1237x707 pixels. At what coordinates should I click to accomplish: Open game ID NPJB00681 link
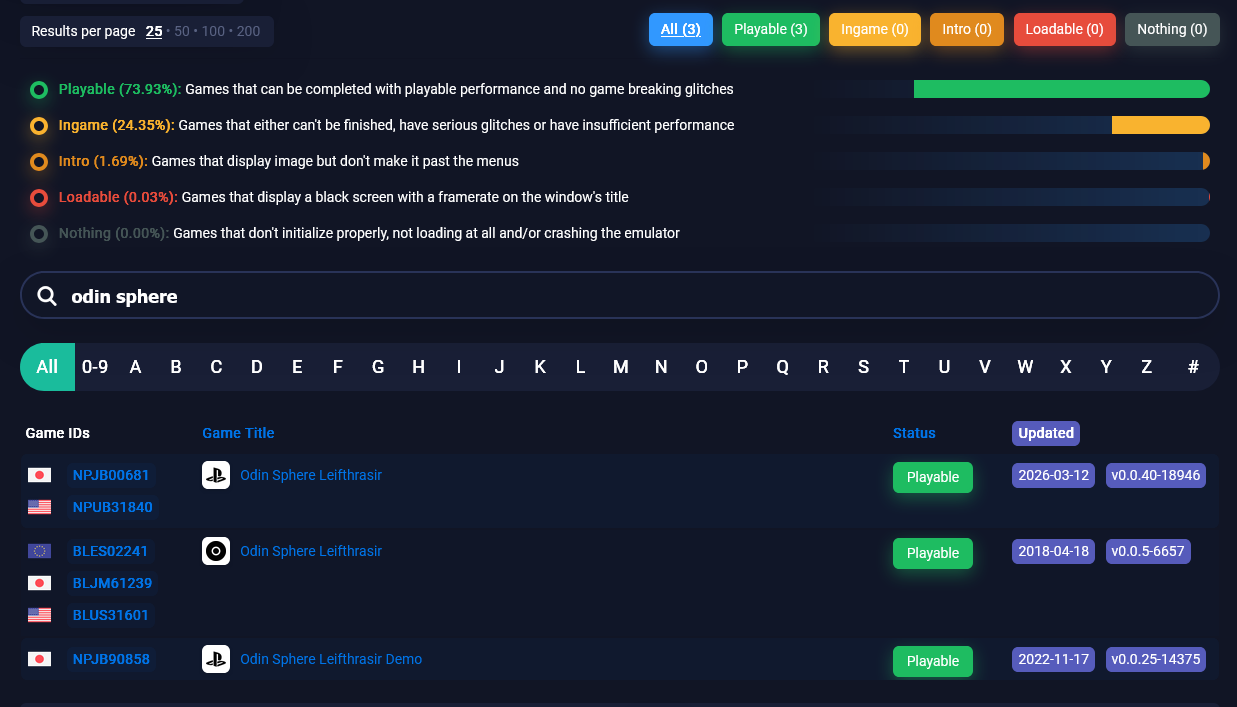tap(111, 475)
